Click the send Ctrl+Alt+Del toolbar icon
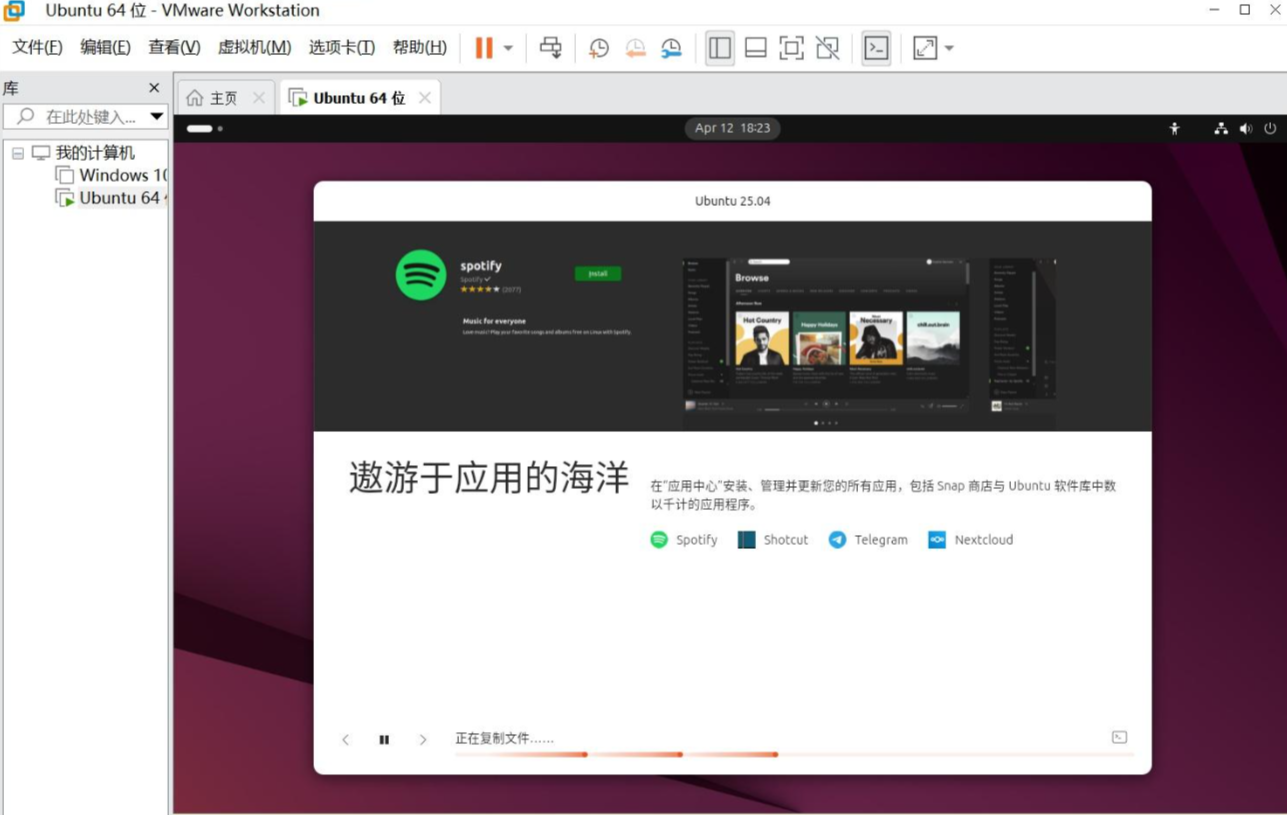 coord(550,48)
